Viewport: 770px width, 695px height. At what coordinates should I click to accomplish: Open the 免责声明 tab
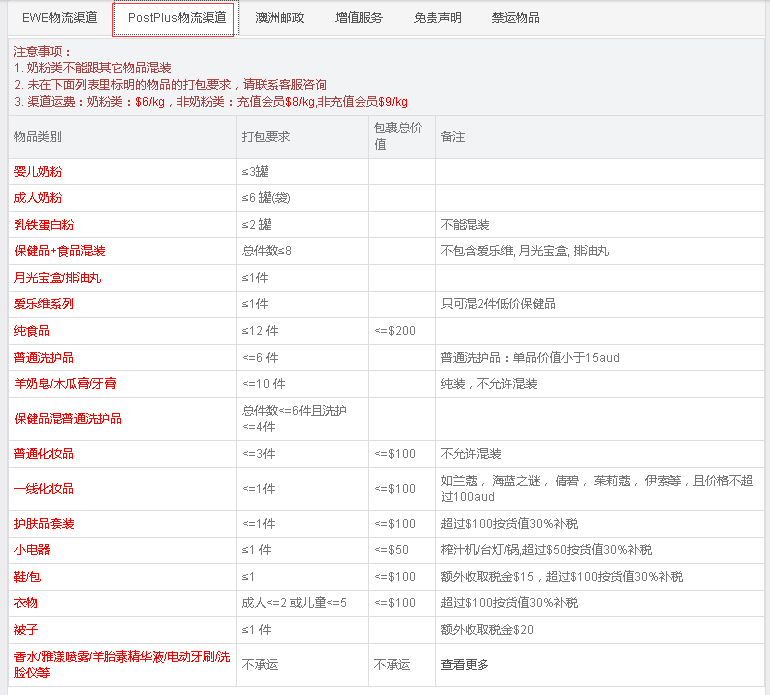click(x=438, y=18)
